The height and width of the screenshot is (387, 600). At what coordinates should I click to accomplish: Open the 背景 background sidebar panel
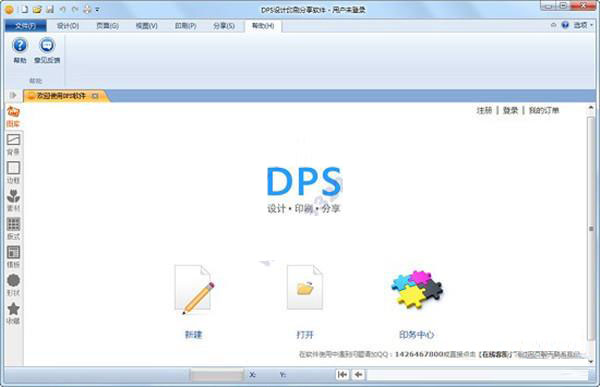coord(13,145)
